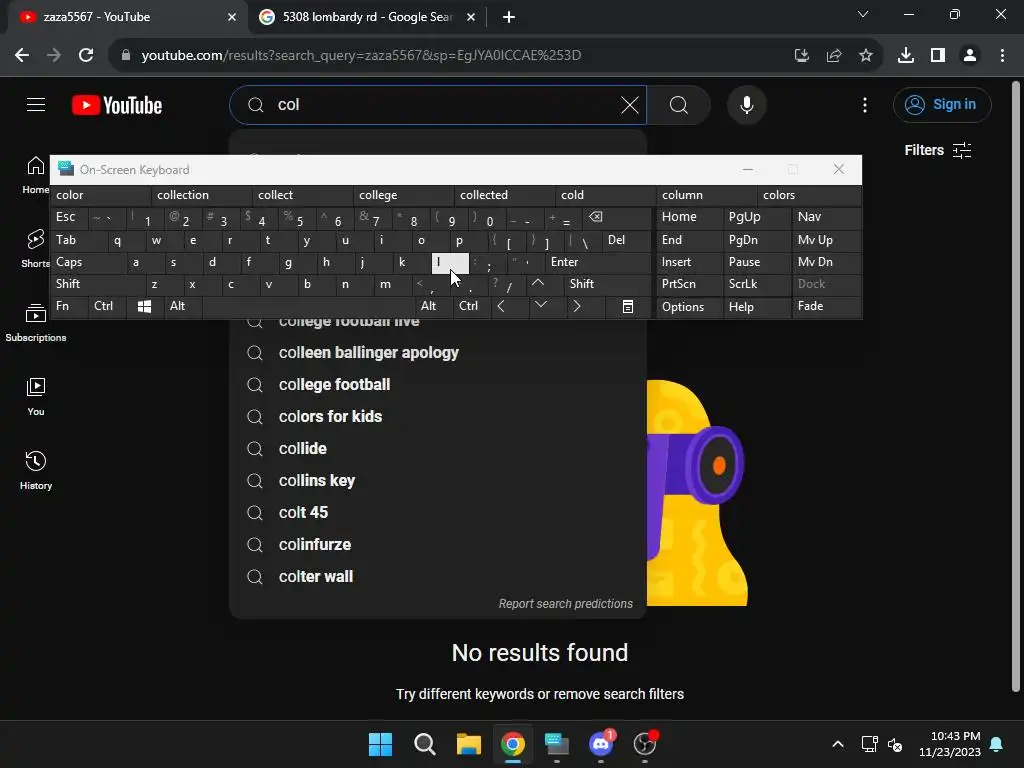Viewport: 1024px width, 768px height.
Task: Close the zaza5567 YouTube tab
Action: pos(232,17)
